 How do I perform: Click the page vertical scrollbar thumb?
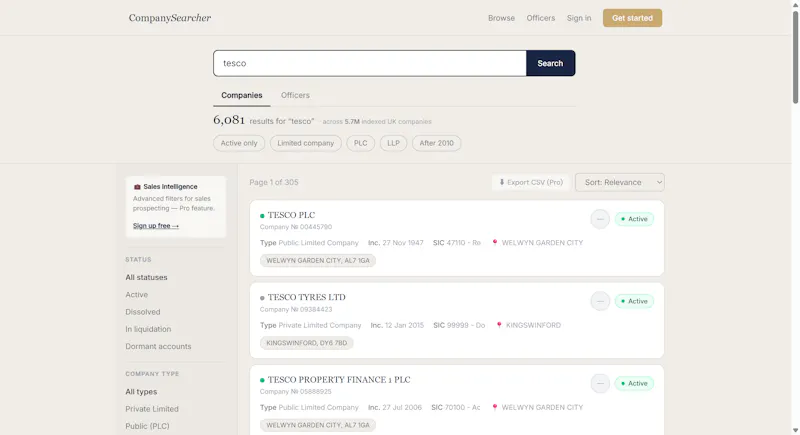[x=795, y=56]
